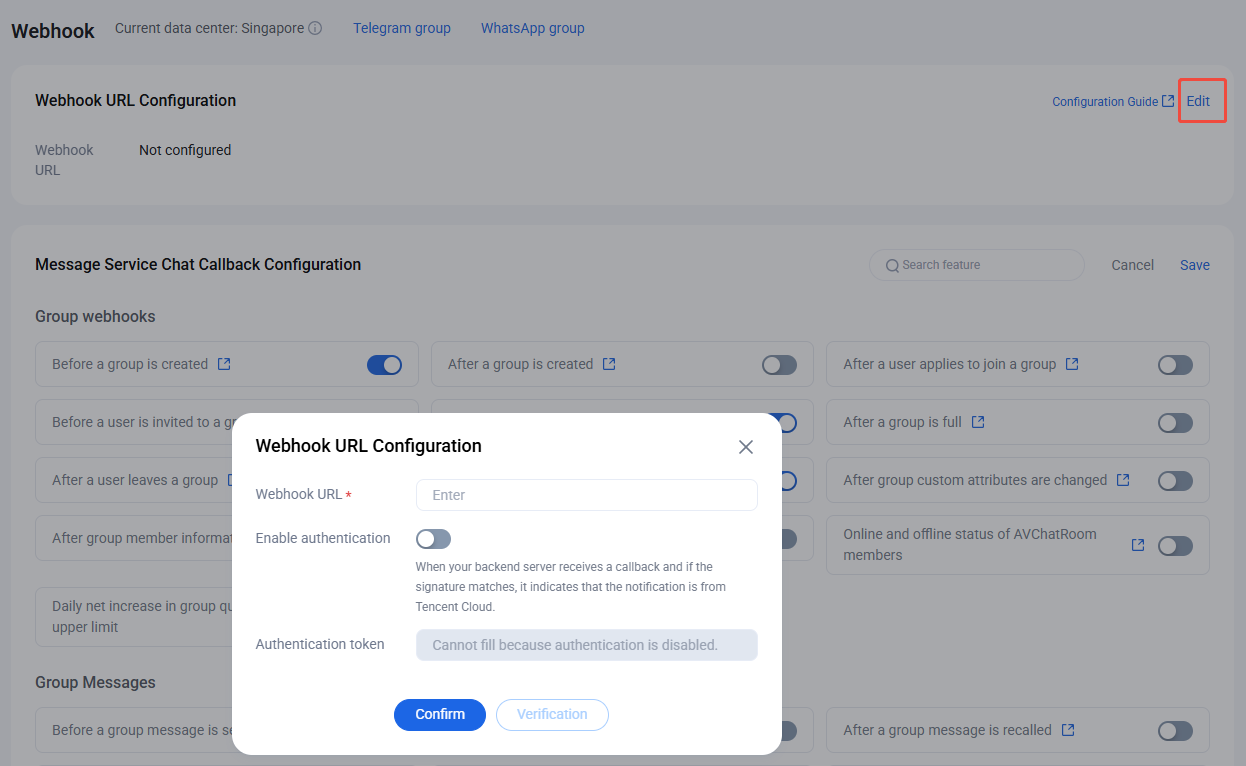Enable After a group is created toggle

click(x=780, y=365)
